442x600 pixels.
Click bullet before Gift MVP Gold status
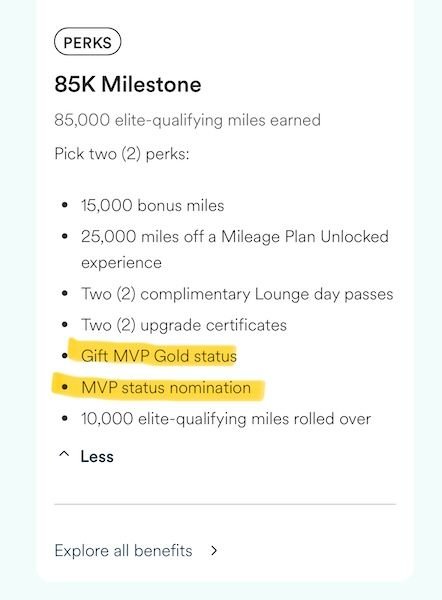tap(65, 356)
